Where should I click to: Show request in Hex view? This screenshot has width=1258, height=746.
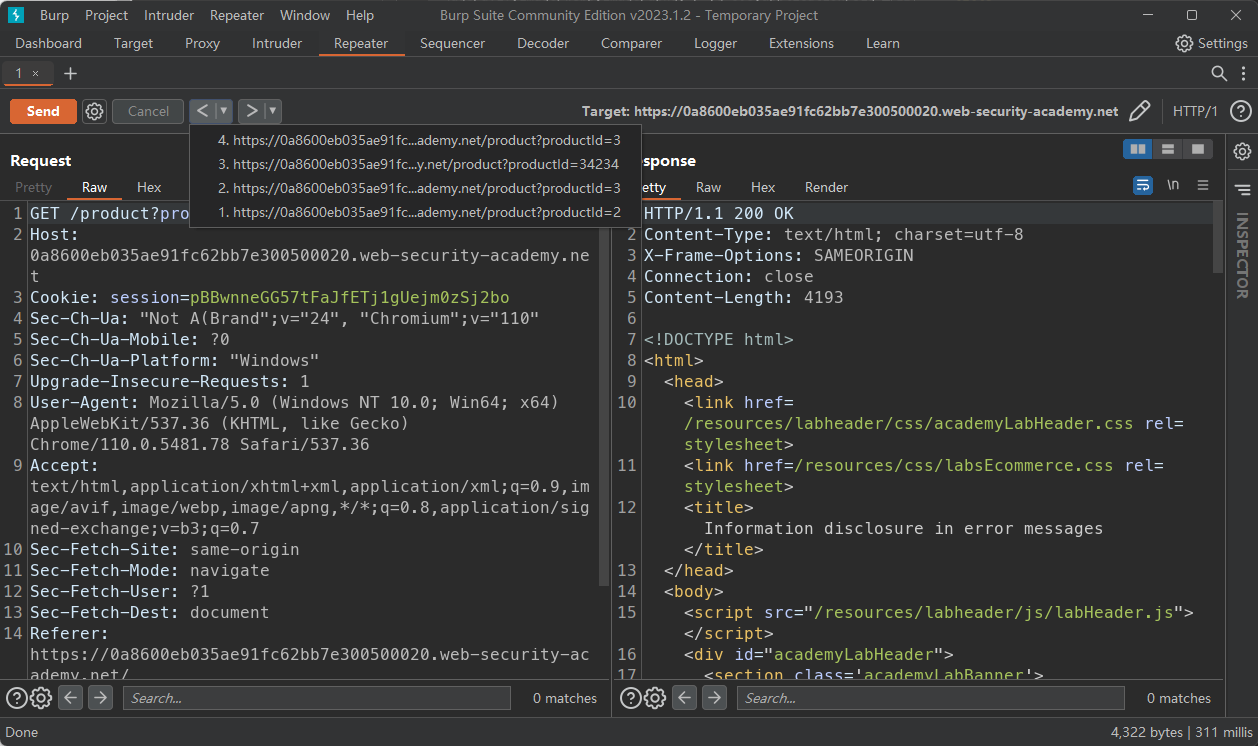(x=149, y=187)
